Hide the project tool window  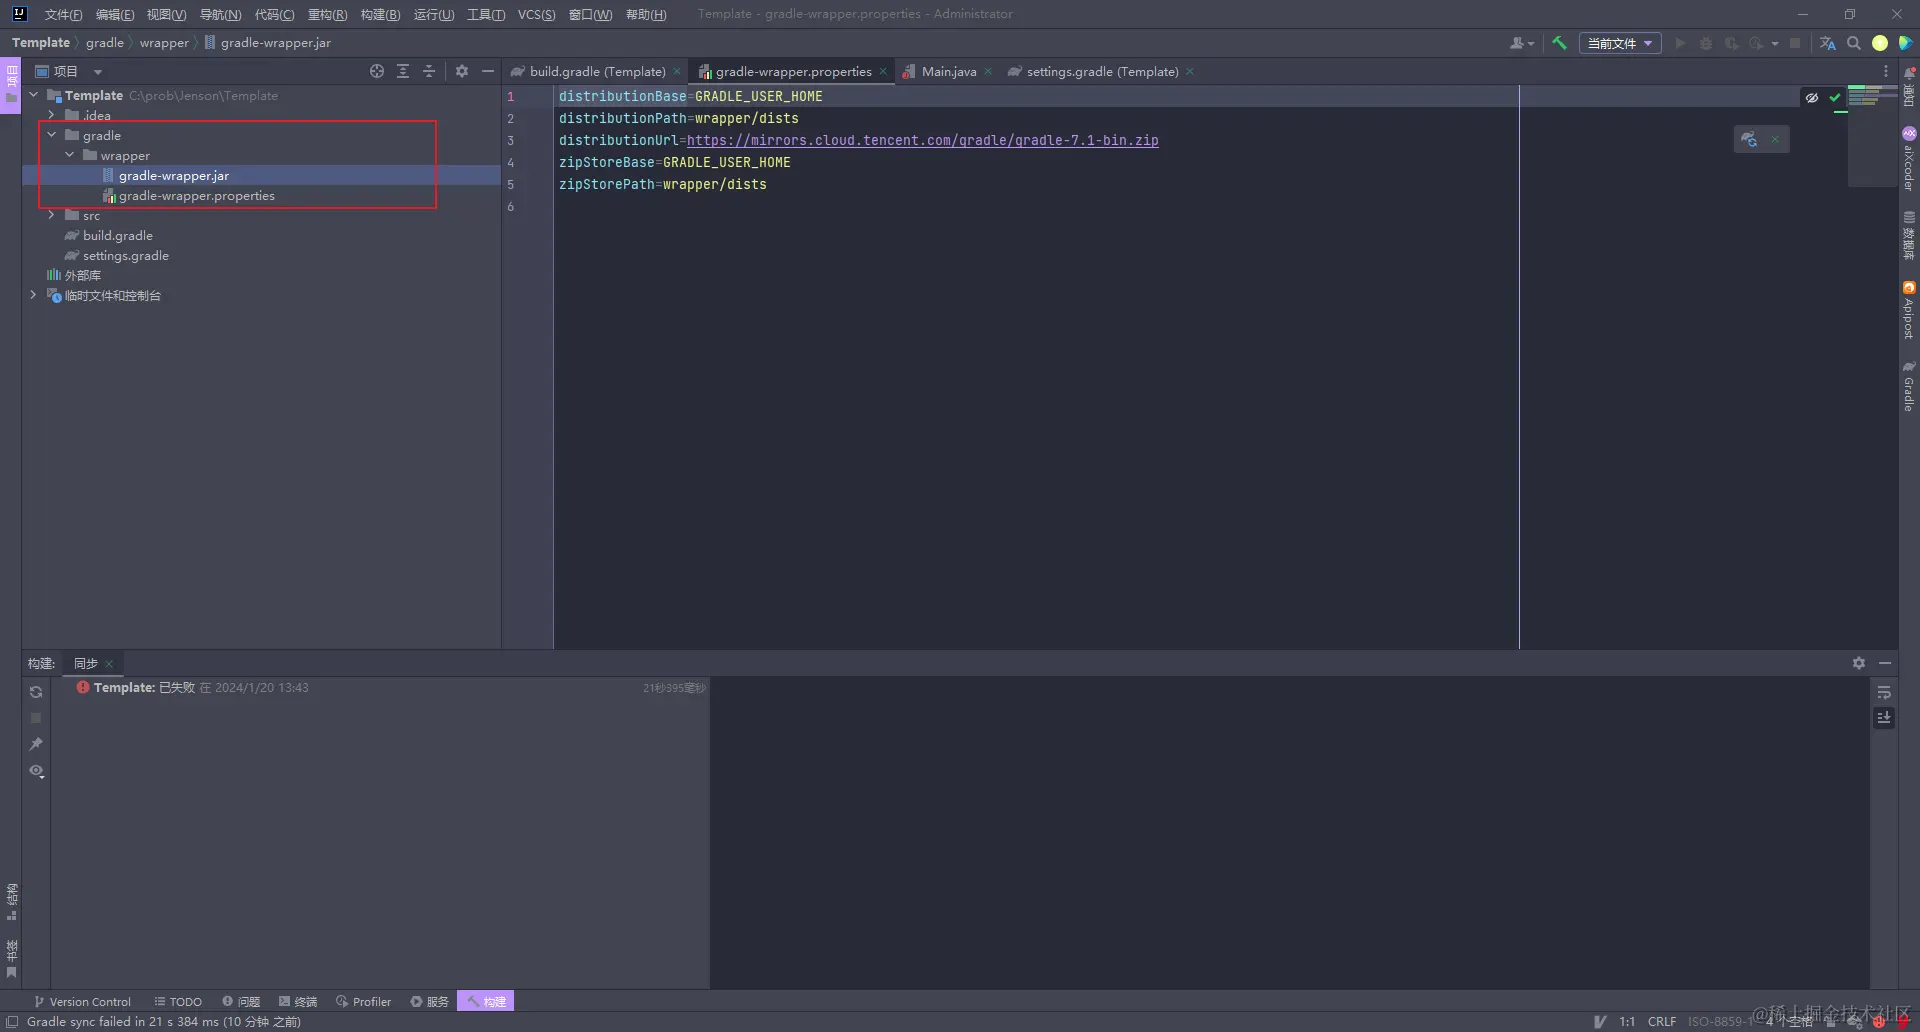488,71
